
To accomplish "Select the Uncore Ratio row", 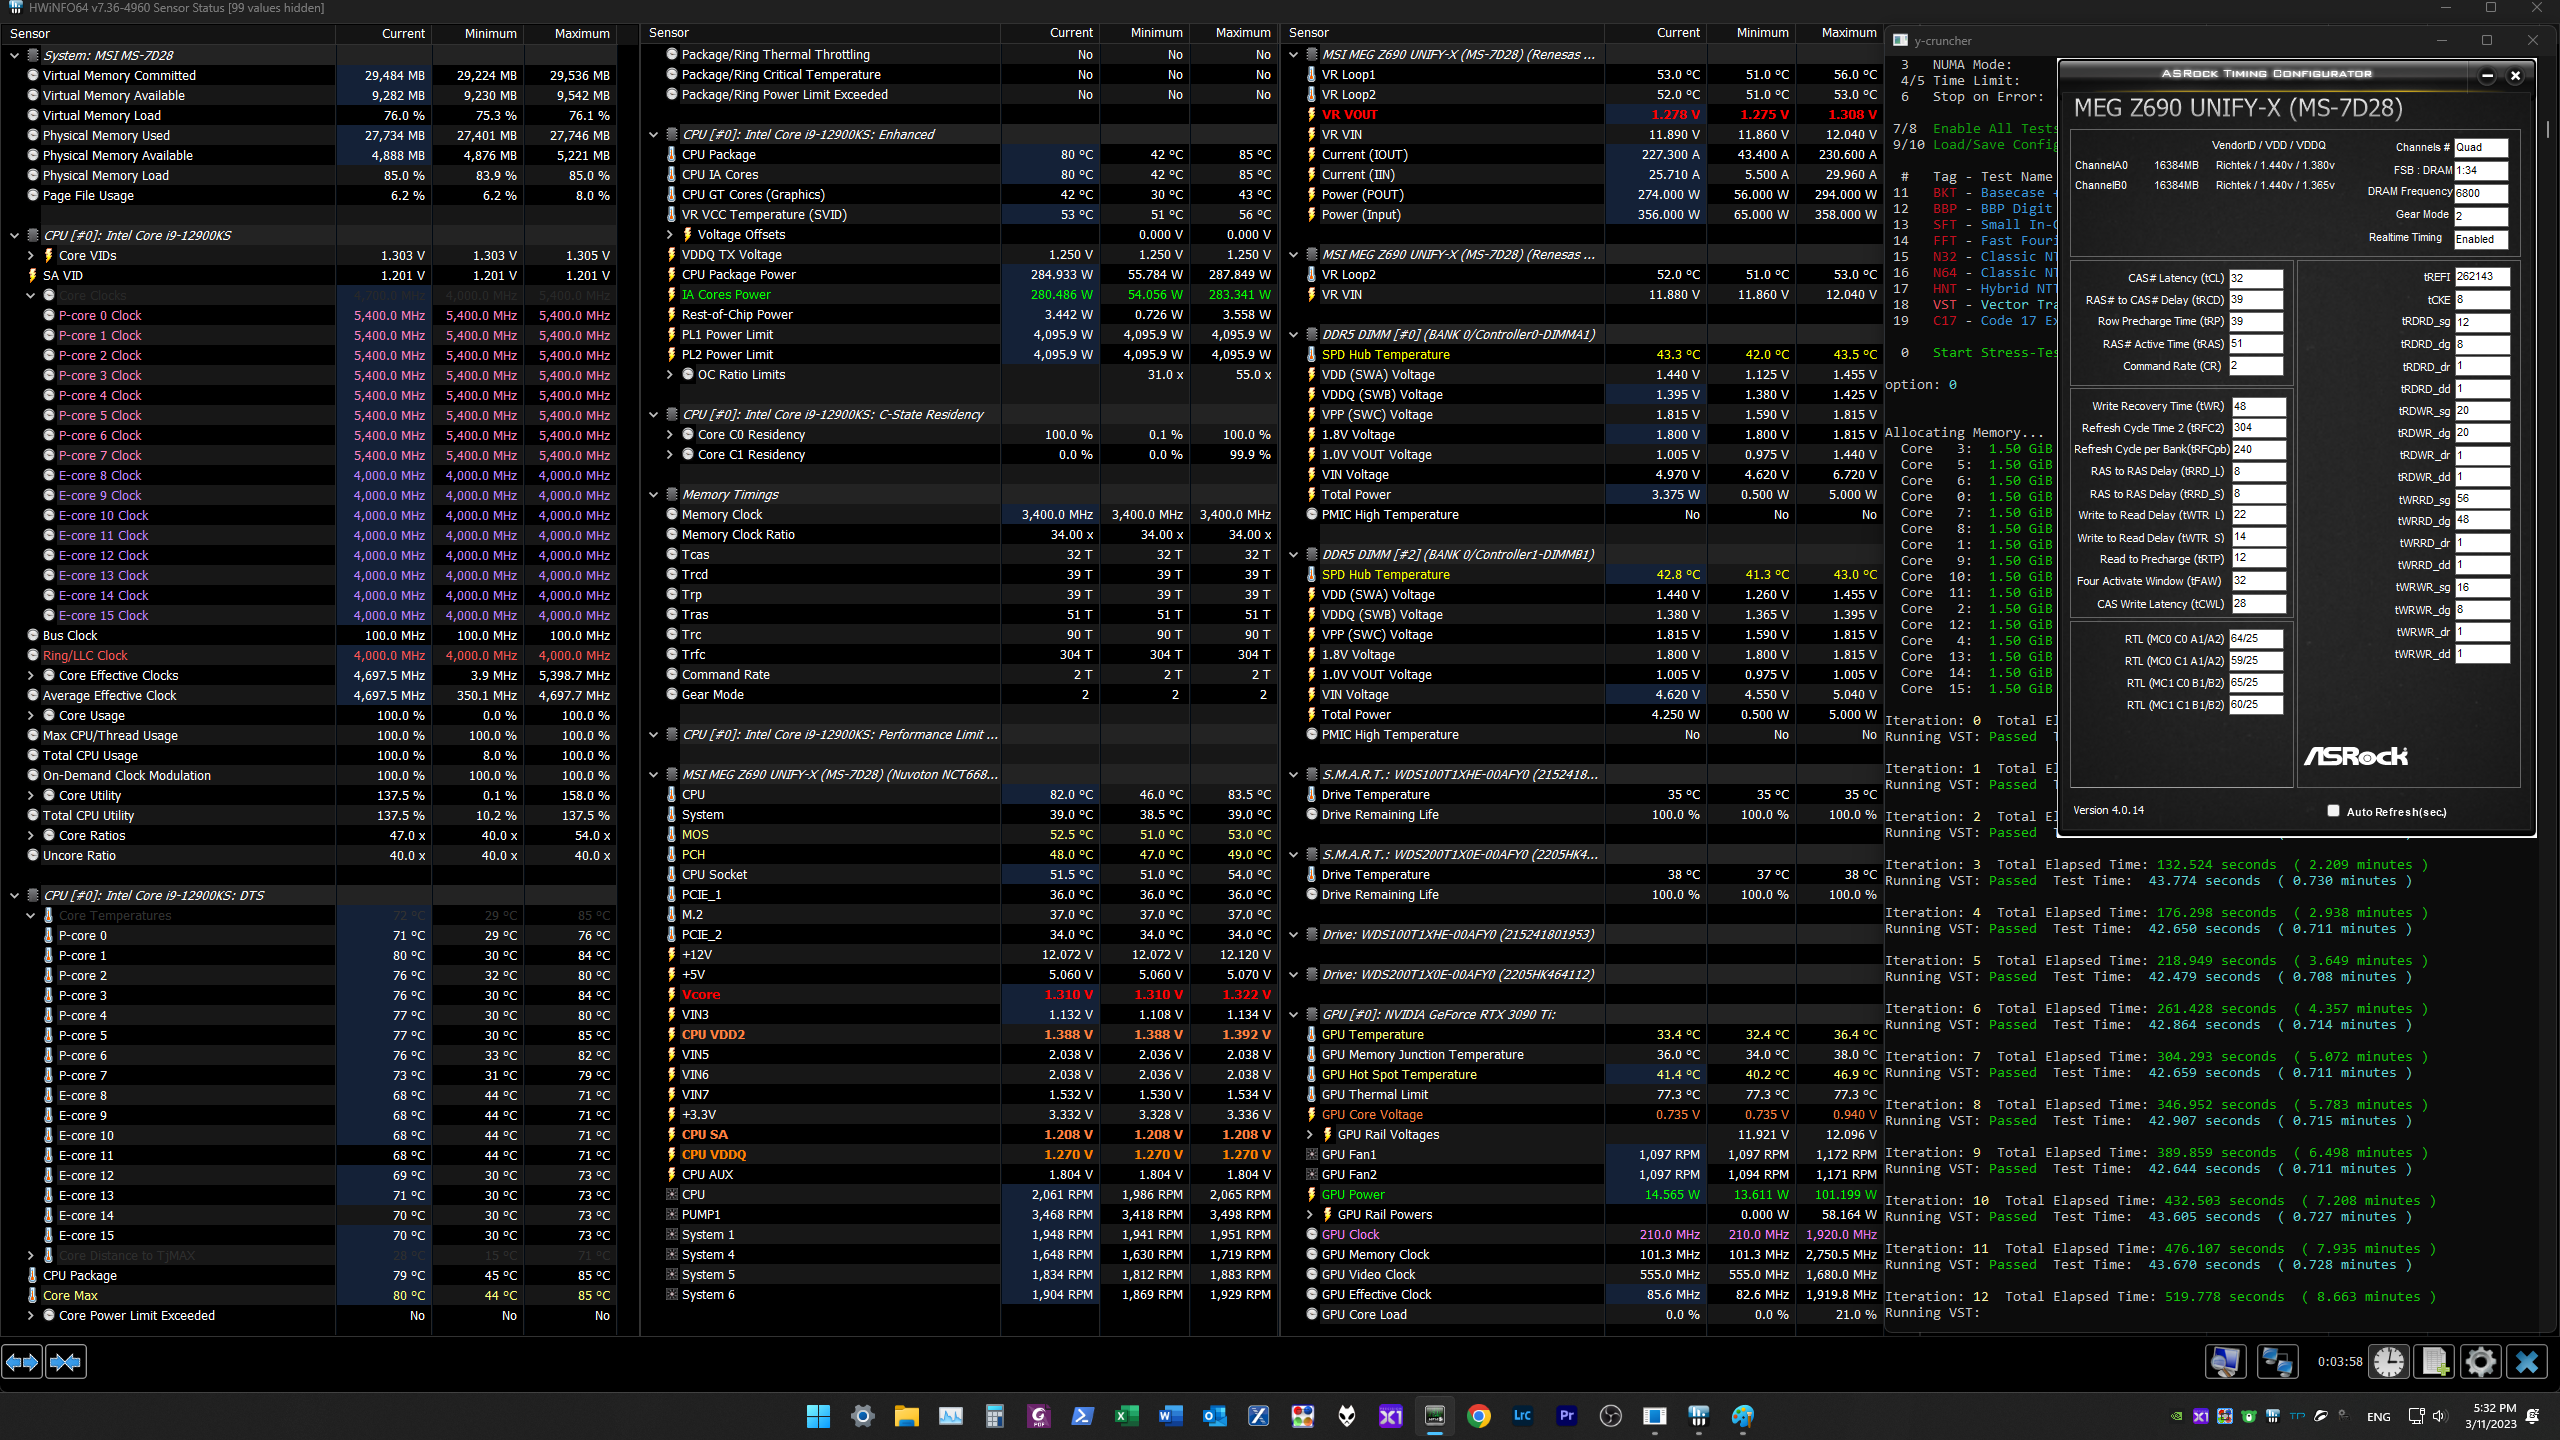I will (308, 856).
